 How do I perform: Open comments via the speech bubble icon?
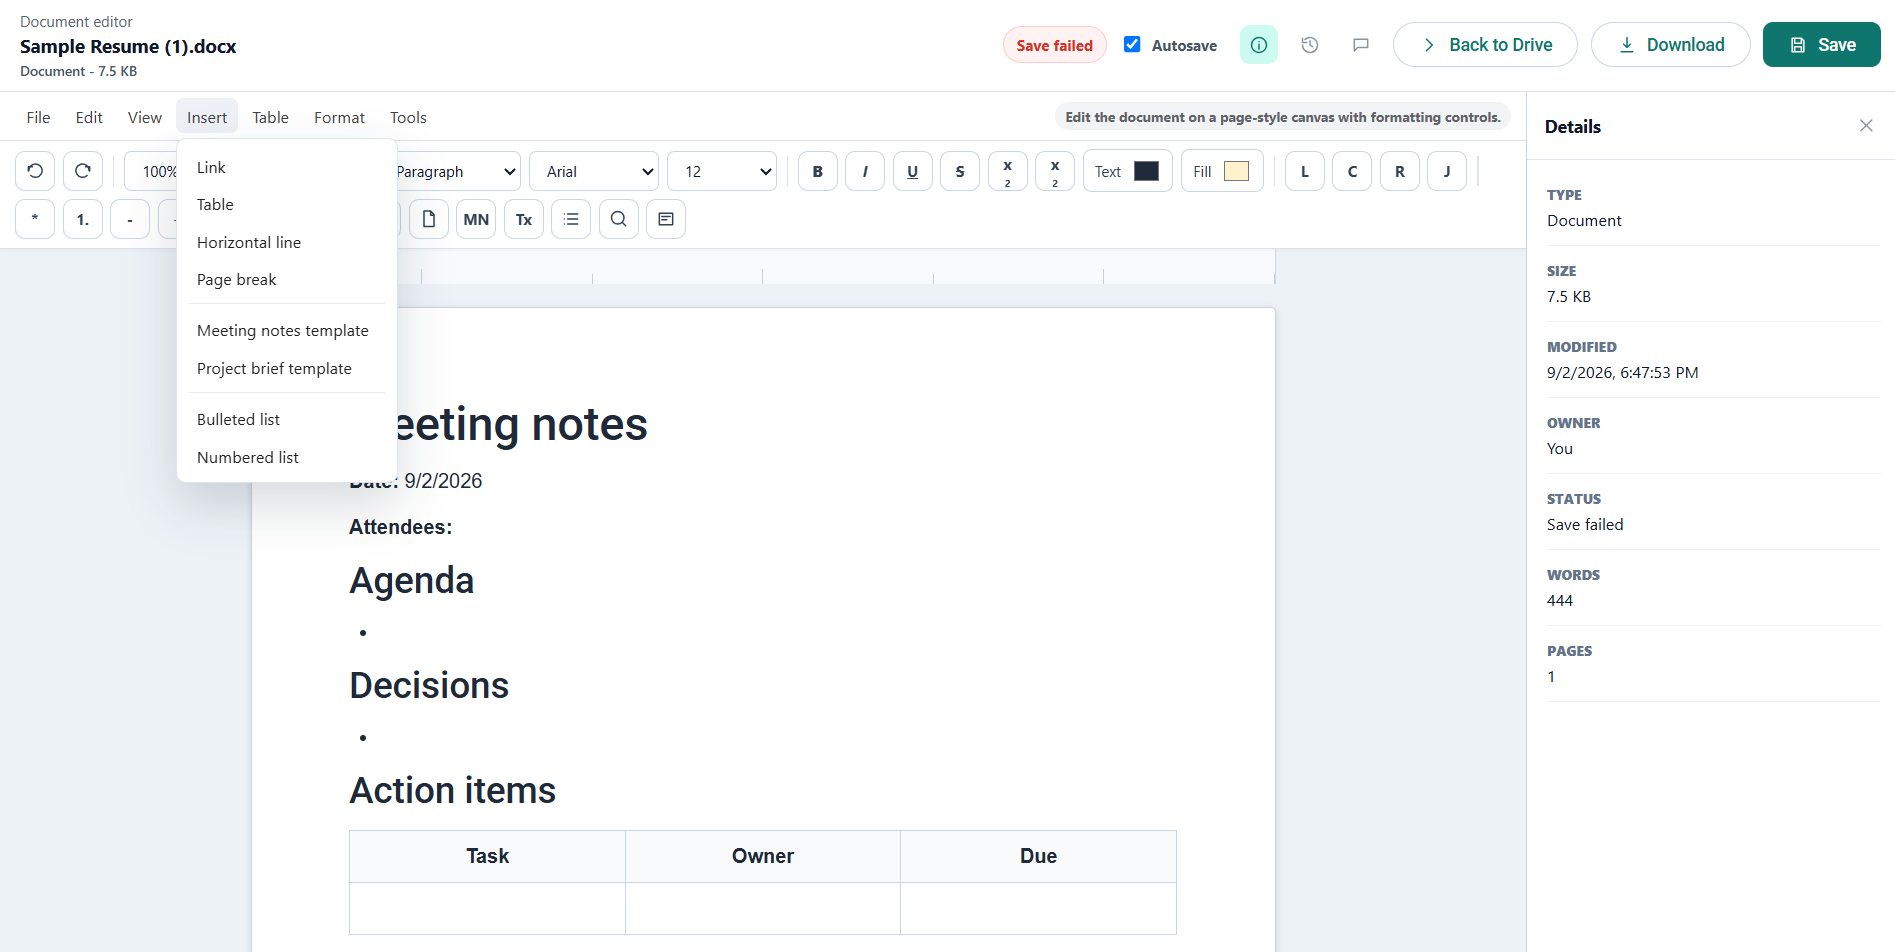[x=1361, y=45]
